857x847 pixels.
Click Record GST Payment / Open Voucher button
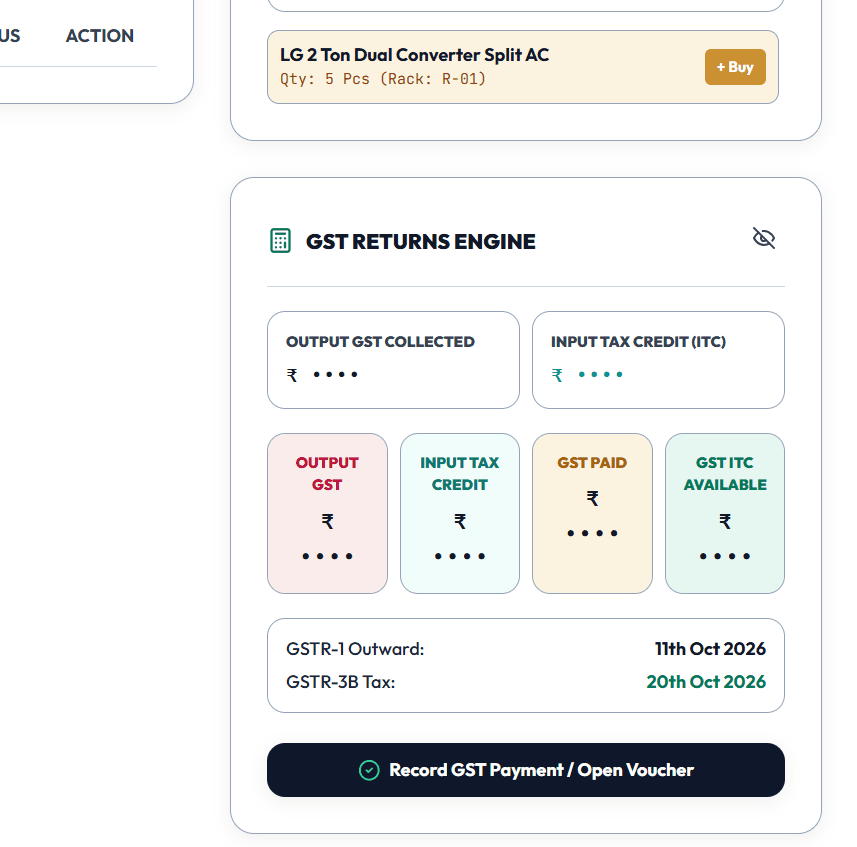(x=526, y=769)
